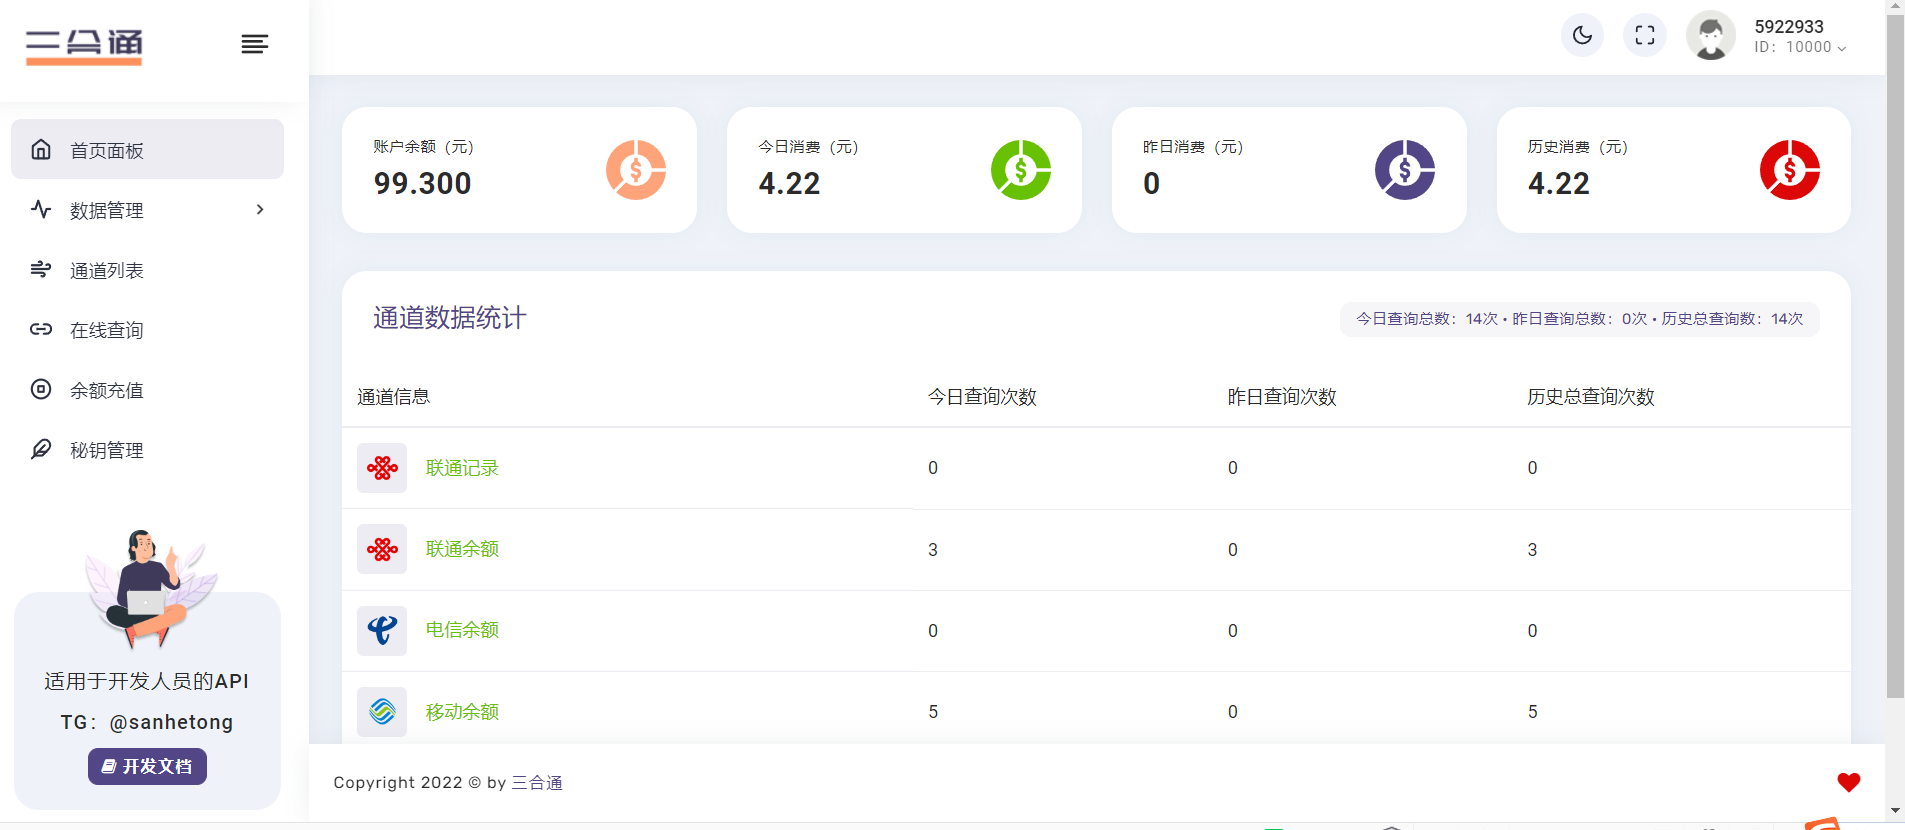Go to 通道列表 in the sidebar

pos(107,270)
